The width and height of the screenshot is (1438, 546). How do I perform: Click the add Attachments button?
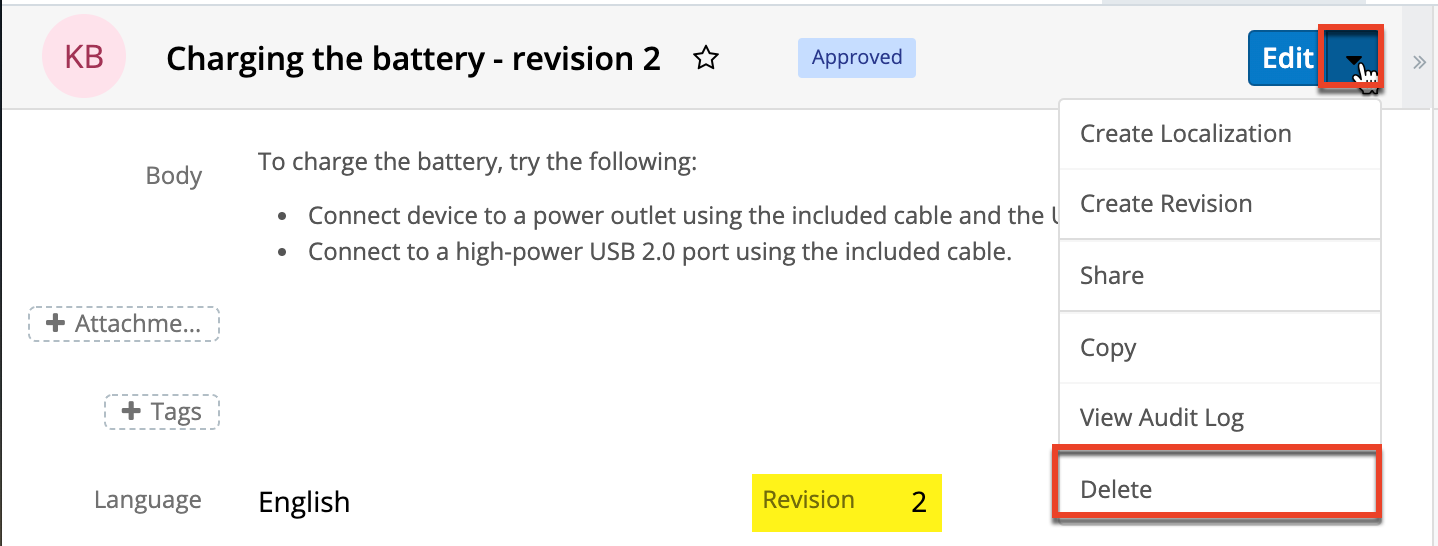(x=124, y=324)
